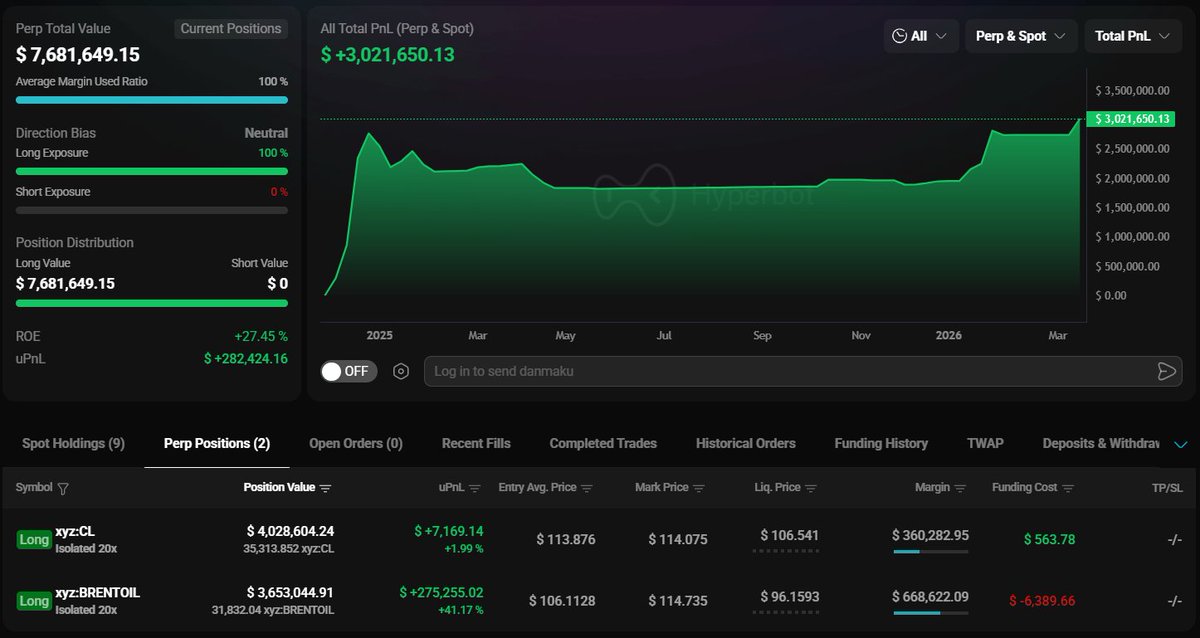Click Perp Total Value $ 7,681,649.15
The width and height of the screenshot is (1200, 638).
click(78, 55)
